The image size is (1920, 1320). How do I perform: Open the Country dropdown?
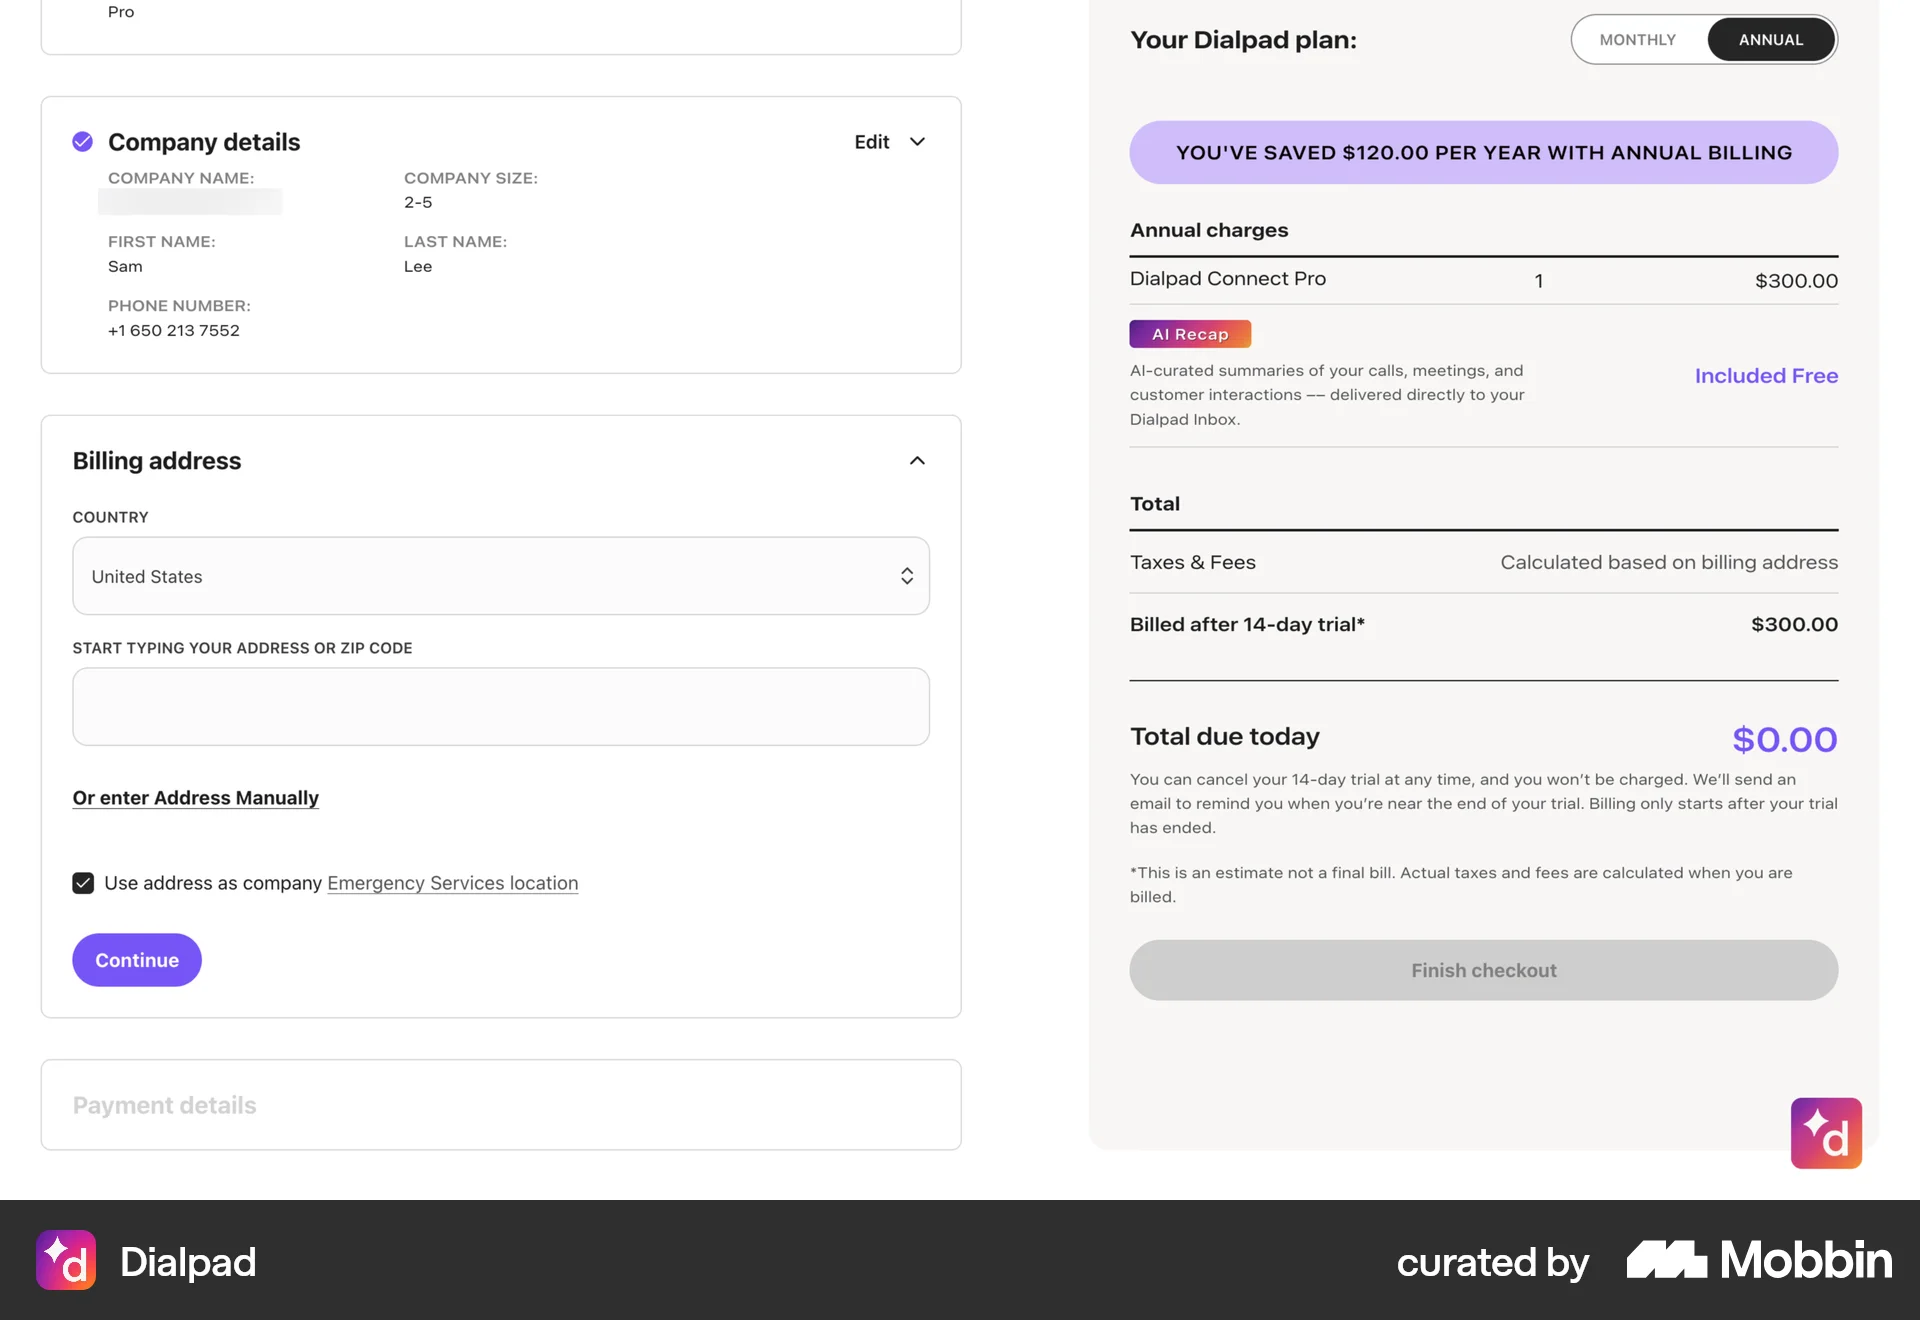click(500, 576)
